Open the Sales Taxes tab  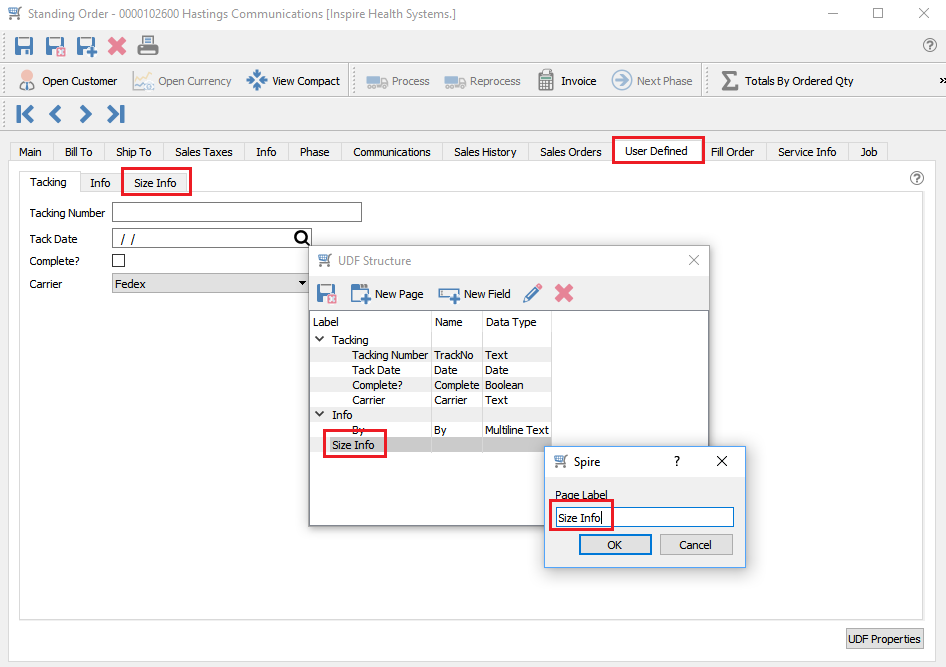click(203, 152)
